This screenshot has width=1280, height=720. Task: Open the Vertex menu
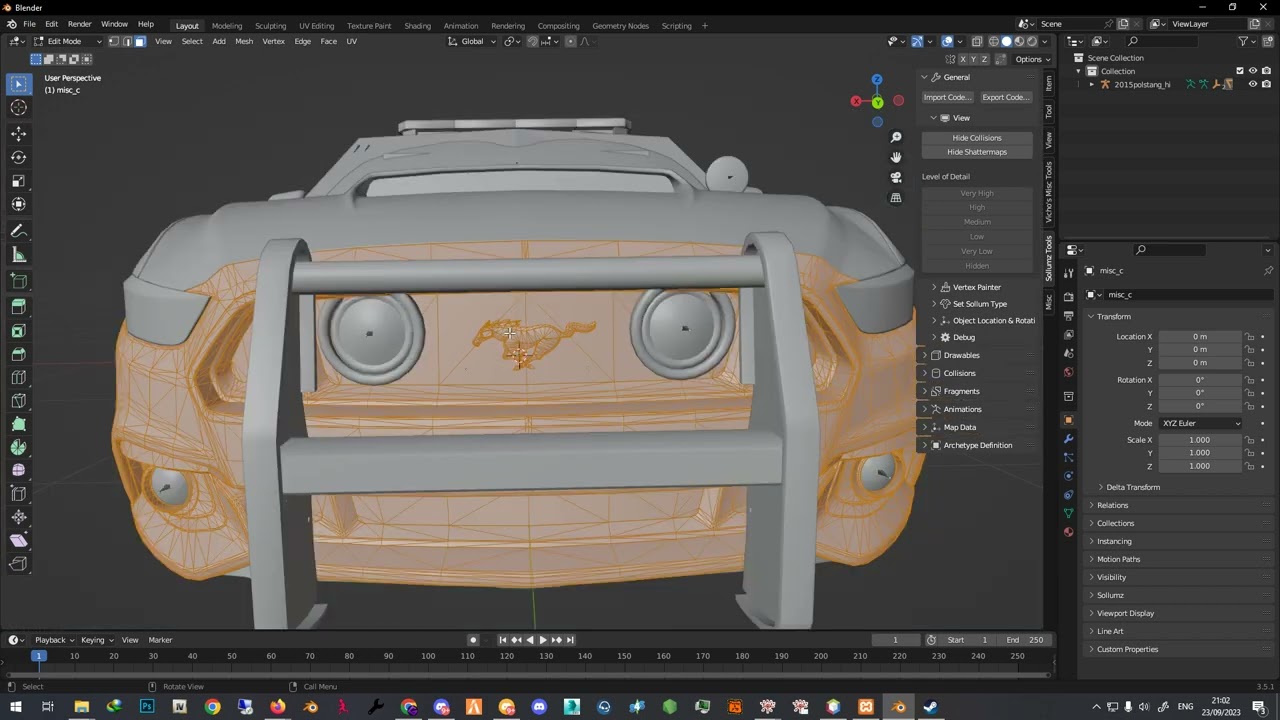(x=273, y=41)
